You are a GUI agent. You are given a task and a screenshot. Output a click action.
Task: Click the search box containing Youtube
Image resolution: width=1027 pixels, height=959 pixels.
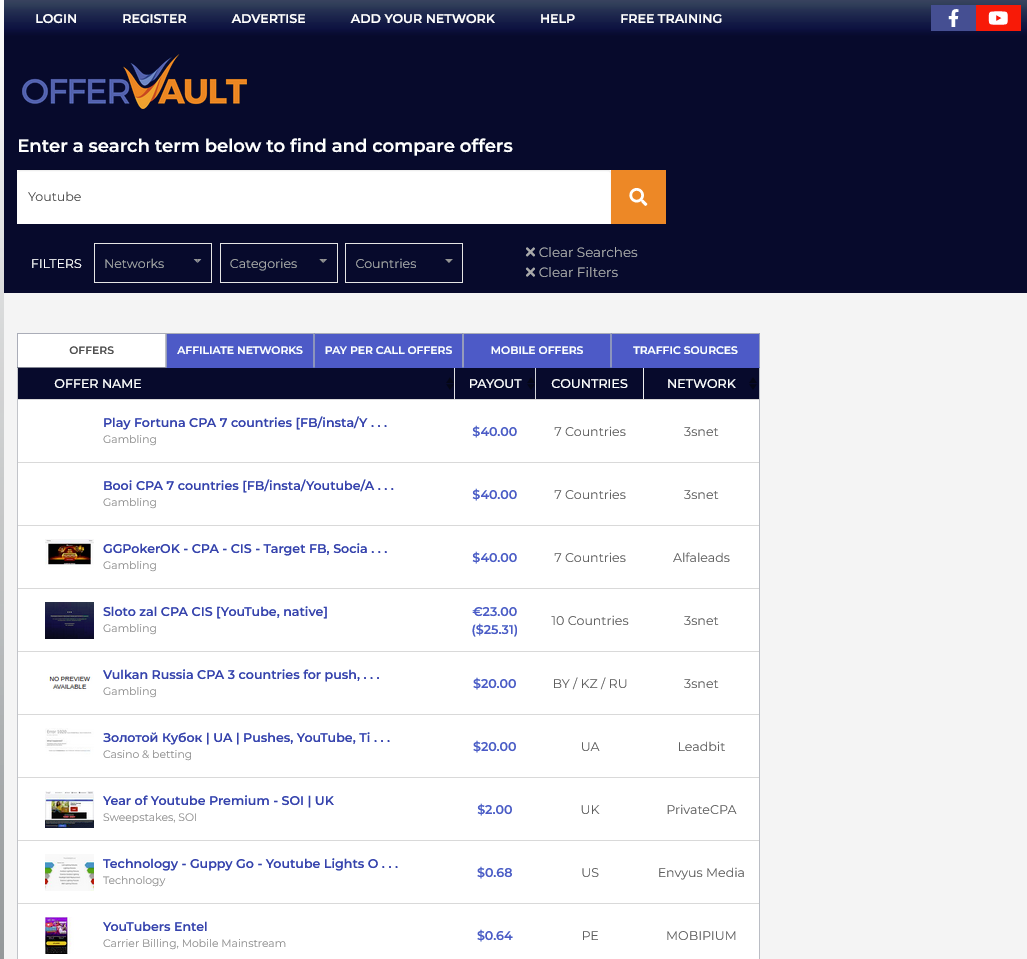[x=314, y=197]
